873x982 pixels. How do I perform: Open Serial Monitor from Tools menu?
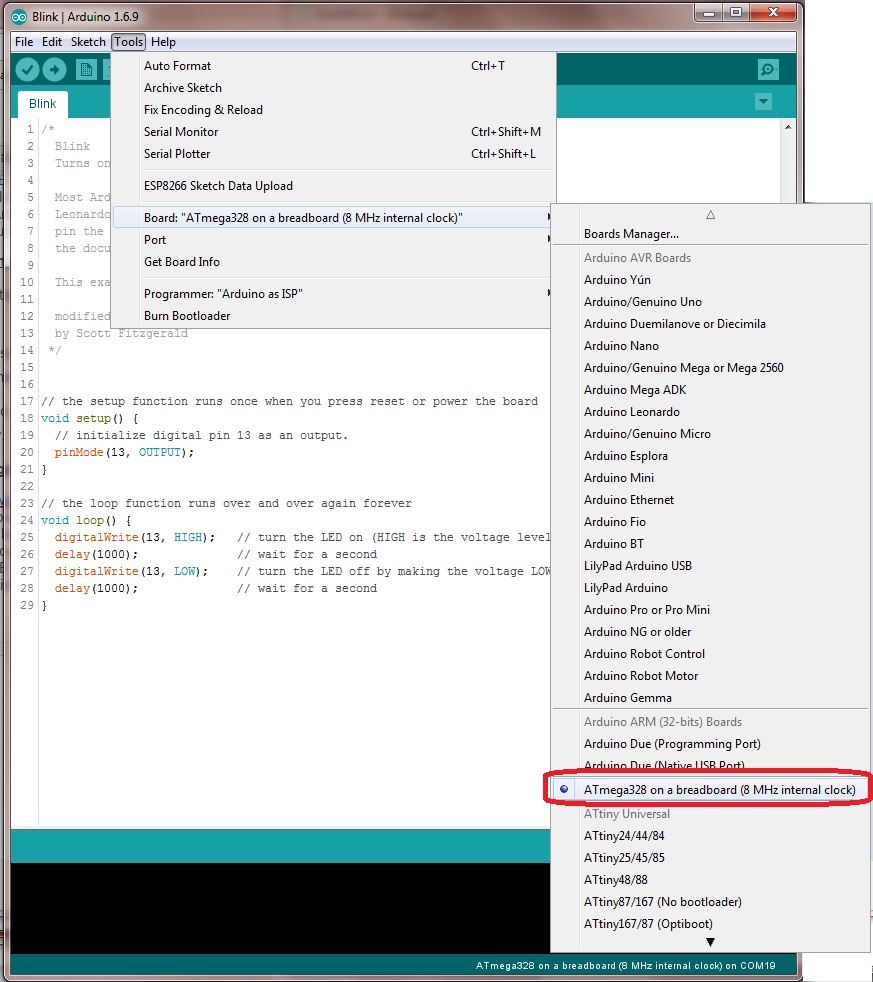click(333, 132)
